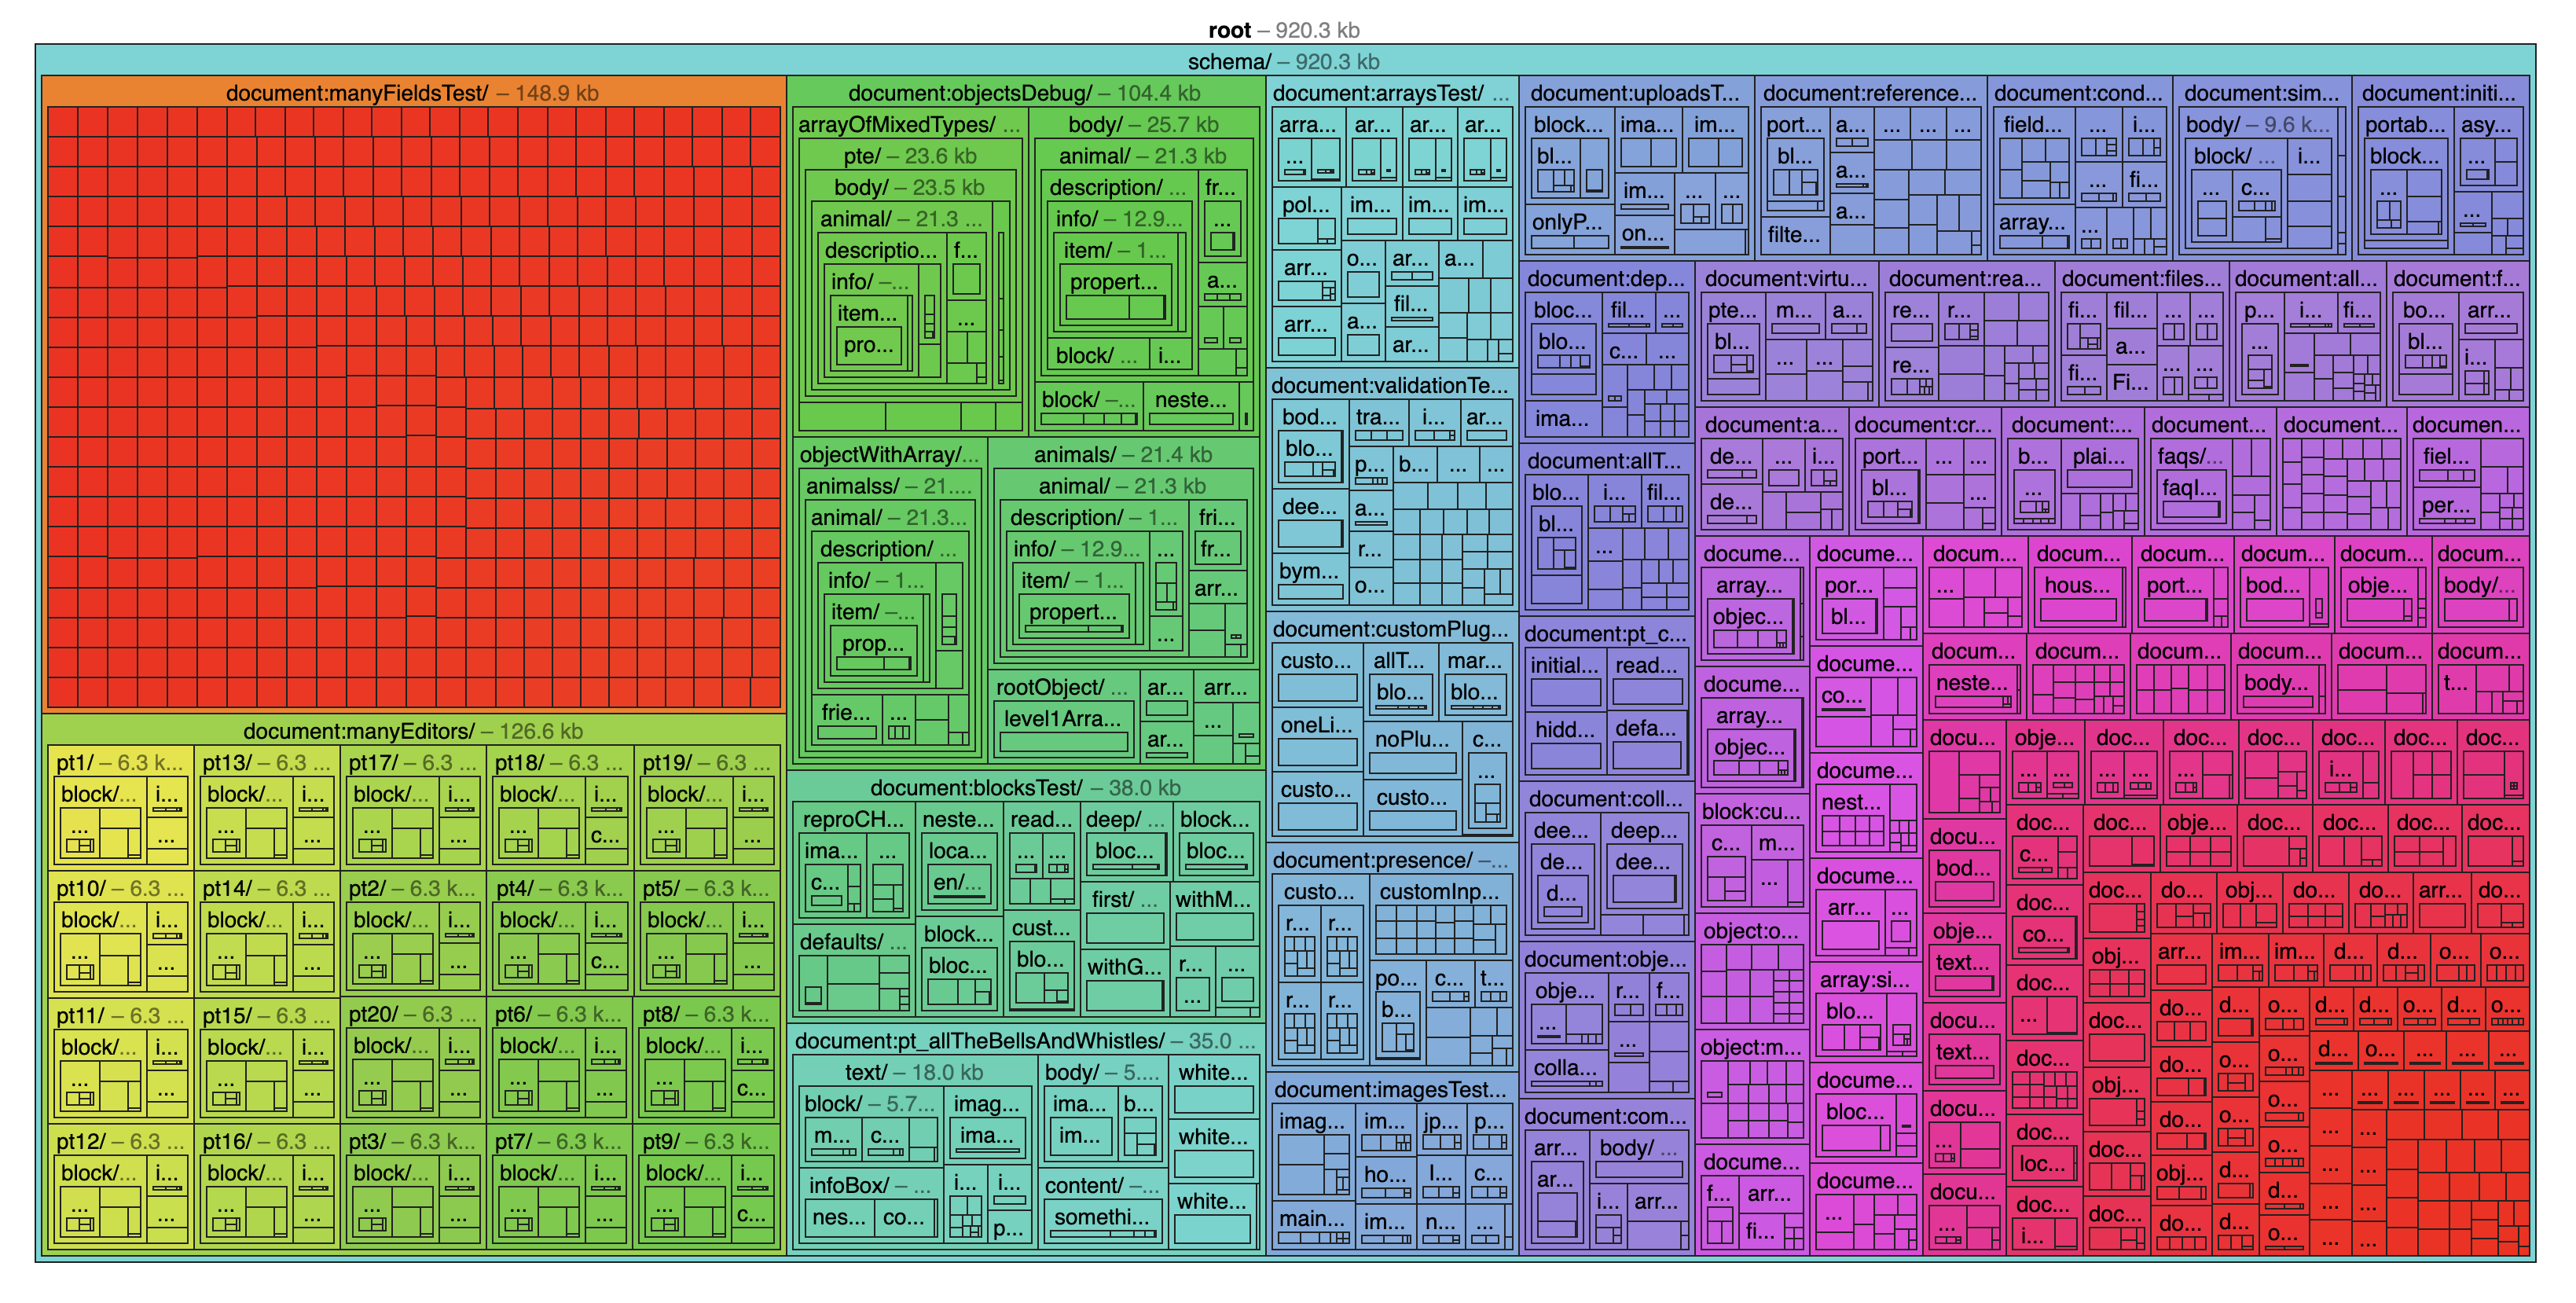Open document:initi... header
The height and width of the screenshot is (1303, 2576).
(2439, 93)
